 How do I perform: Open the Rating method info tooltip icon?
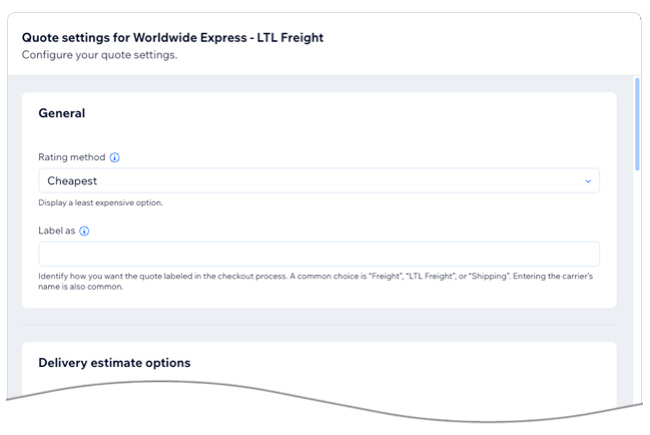pyautogui.click(x=114, y=158)
